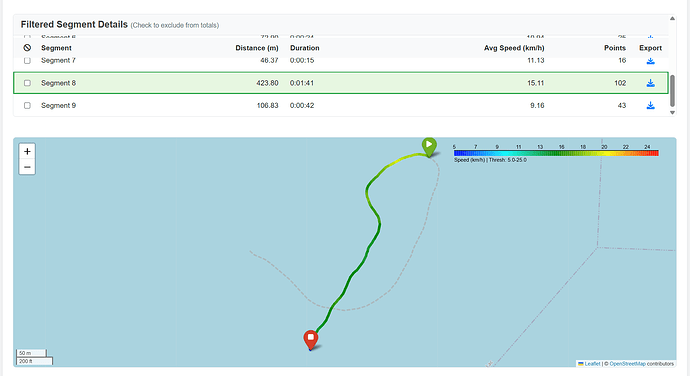Click the segment list scroll down arrow
690x376 pixels.
672,113
